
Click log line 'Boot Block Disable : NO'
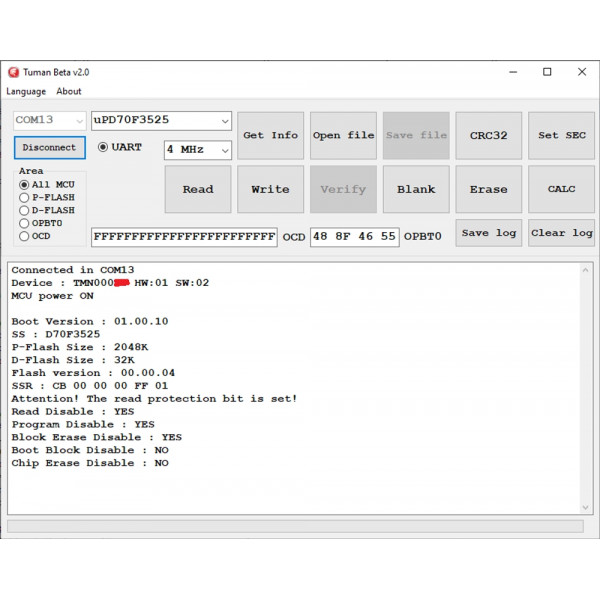tap(90, 450)
